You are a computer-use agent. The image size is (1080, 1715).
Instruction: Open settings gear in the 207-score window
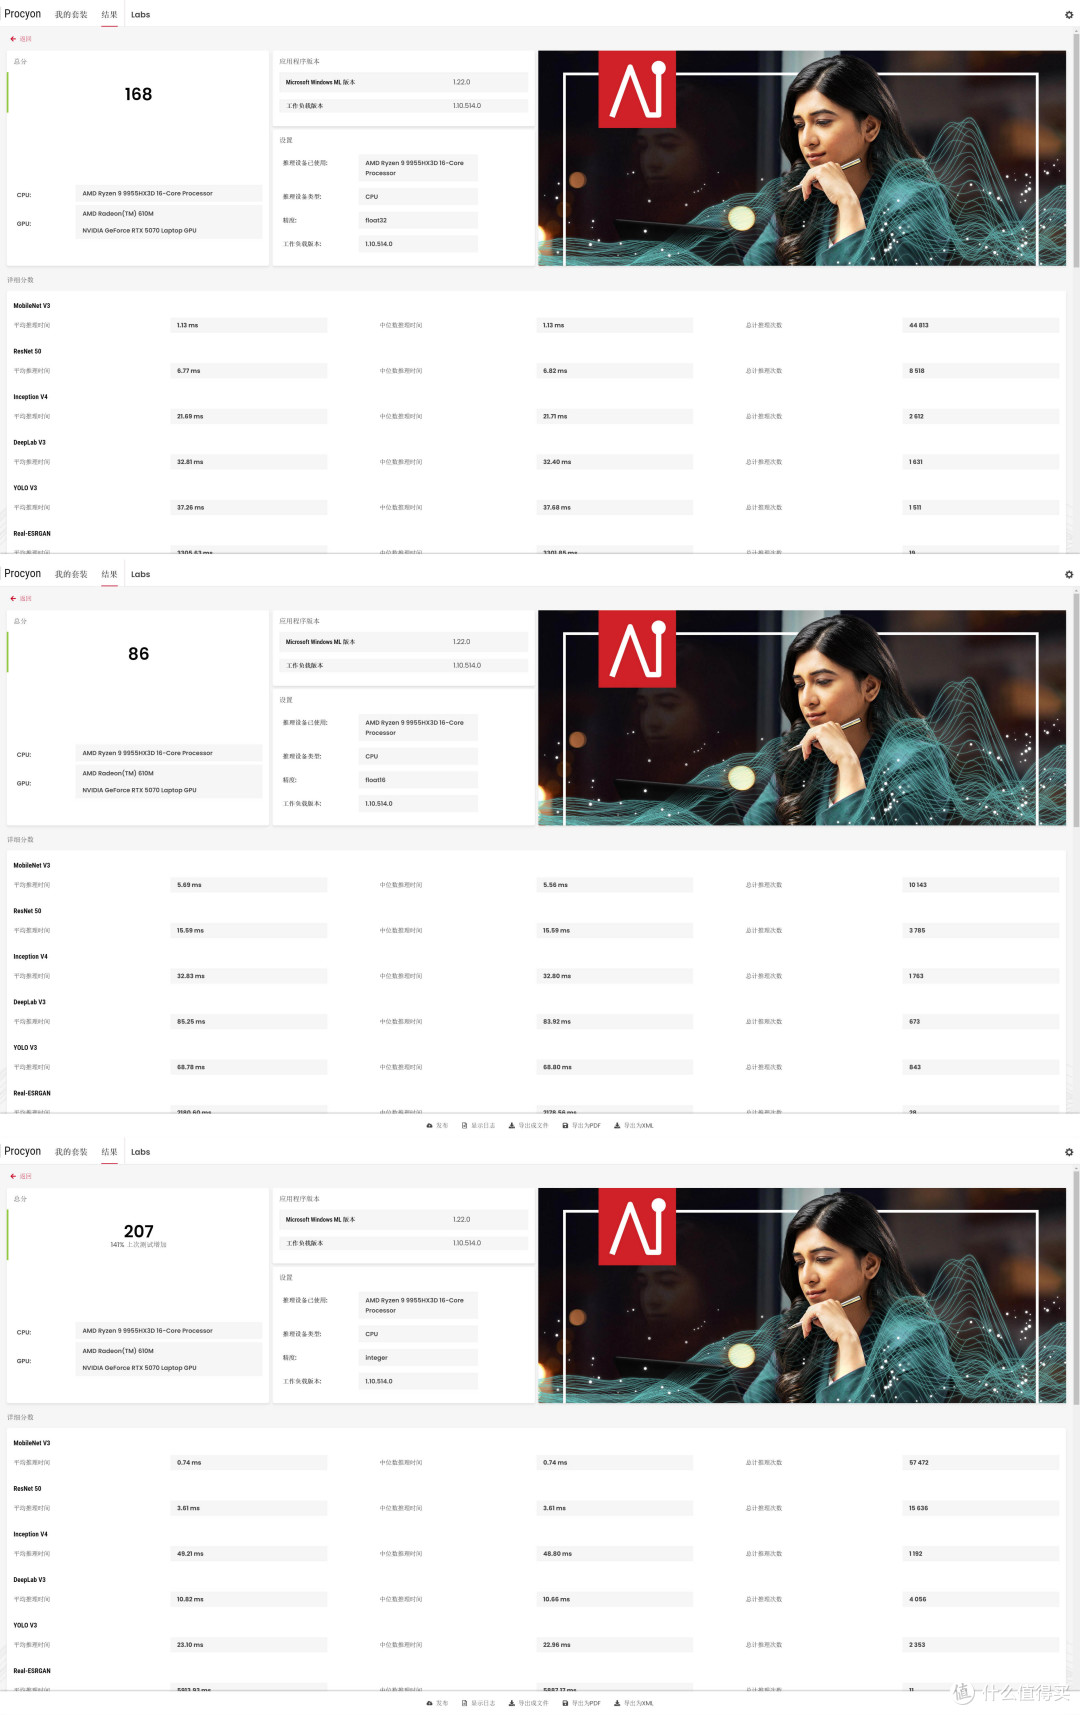pos(1069,1152)
